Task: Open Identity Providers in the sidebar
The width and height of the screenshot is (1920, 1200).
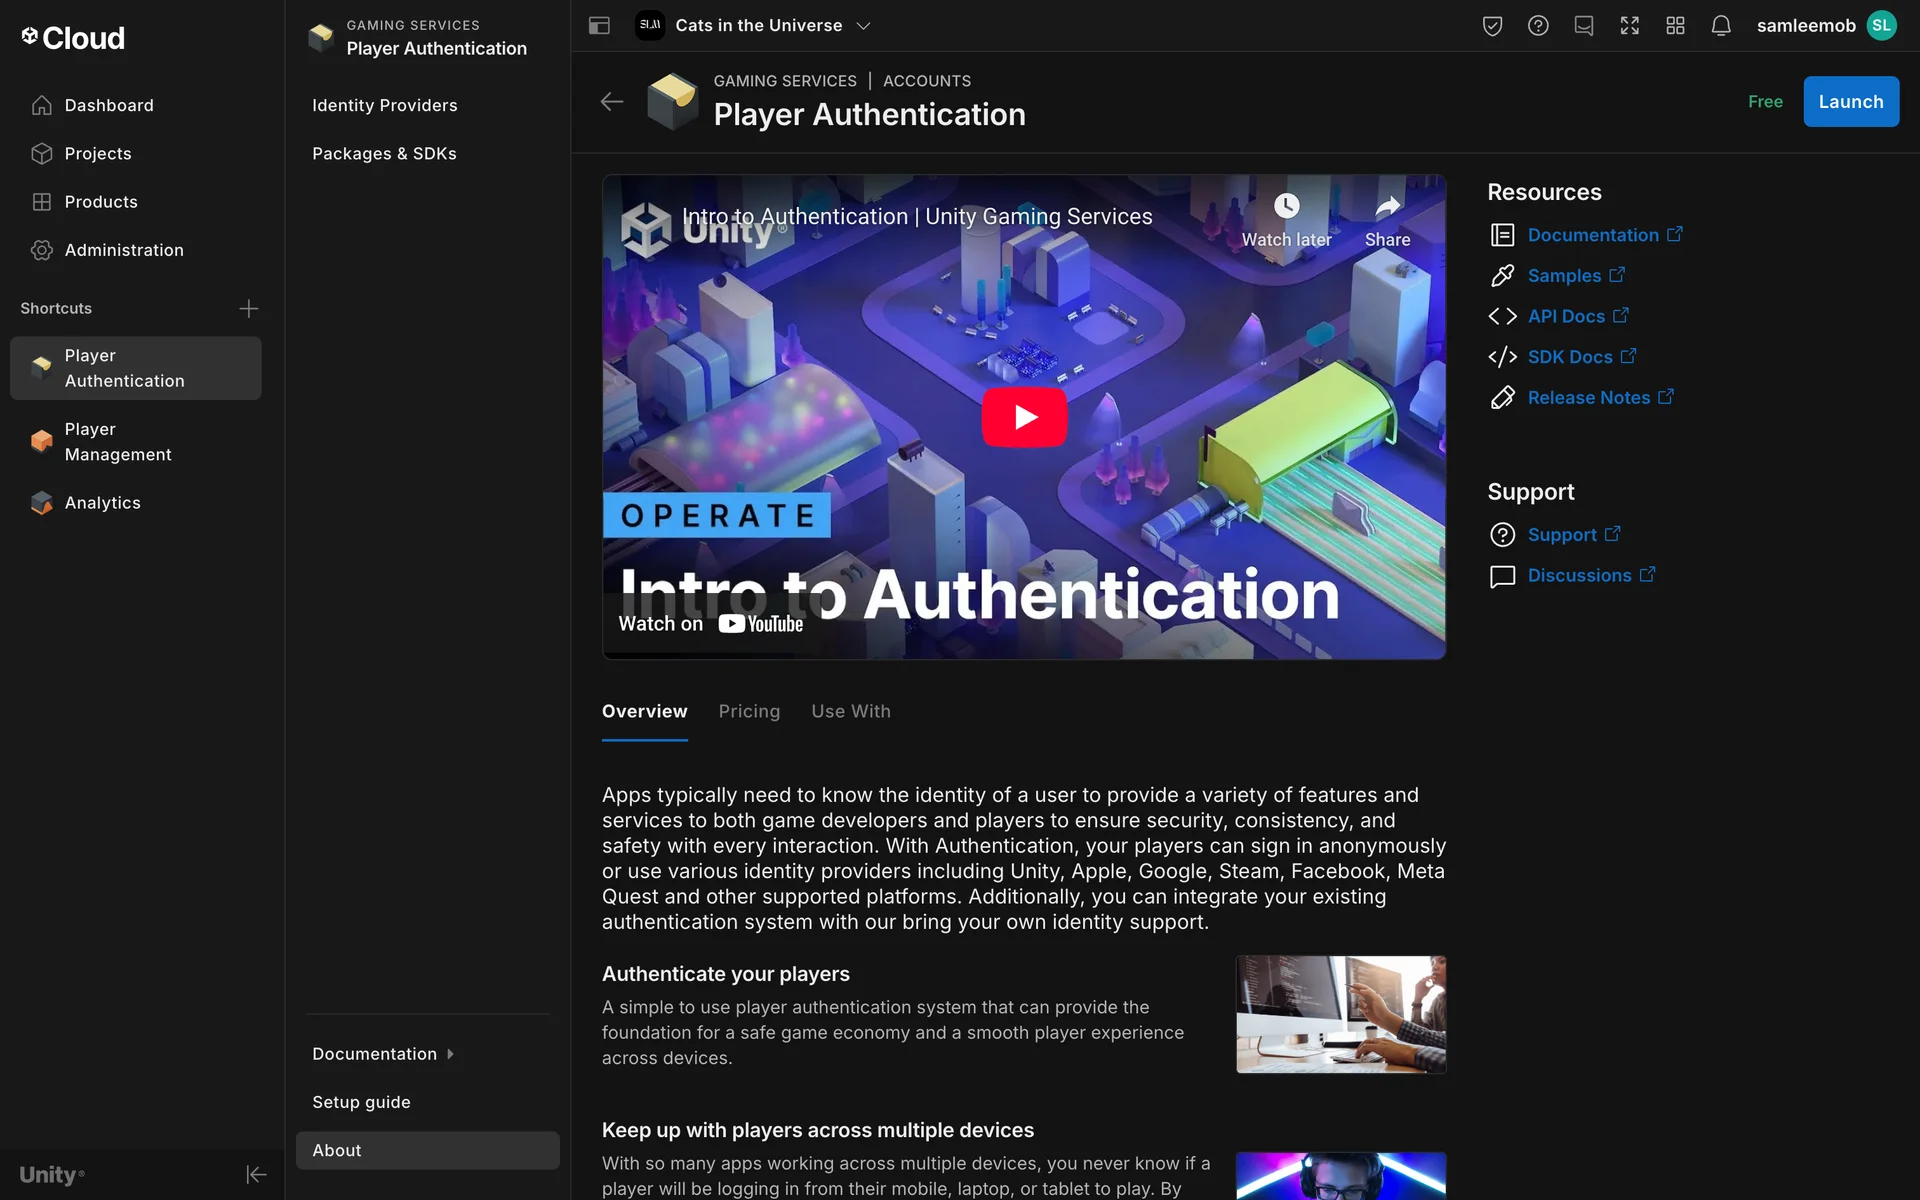Action: (384, 106)
